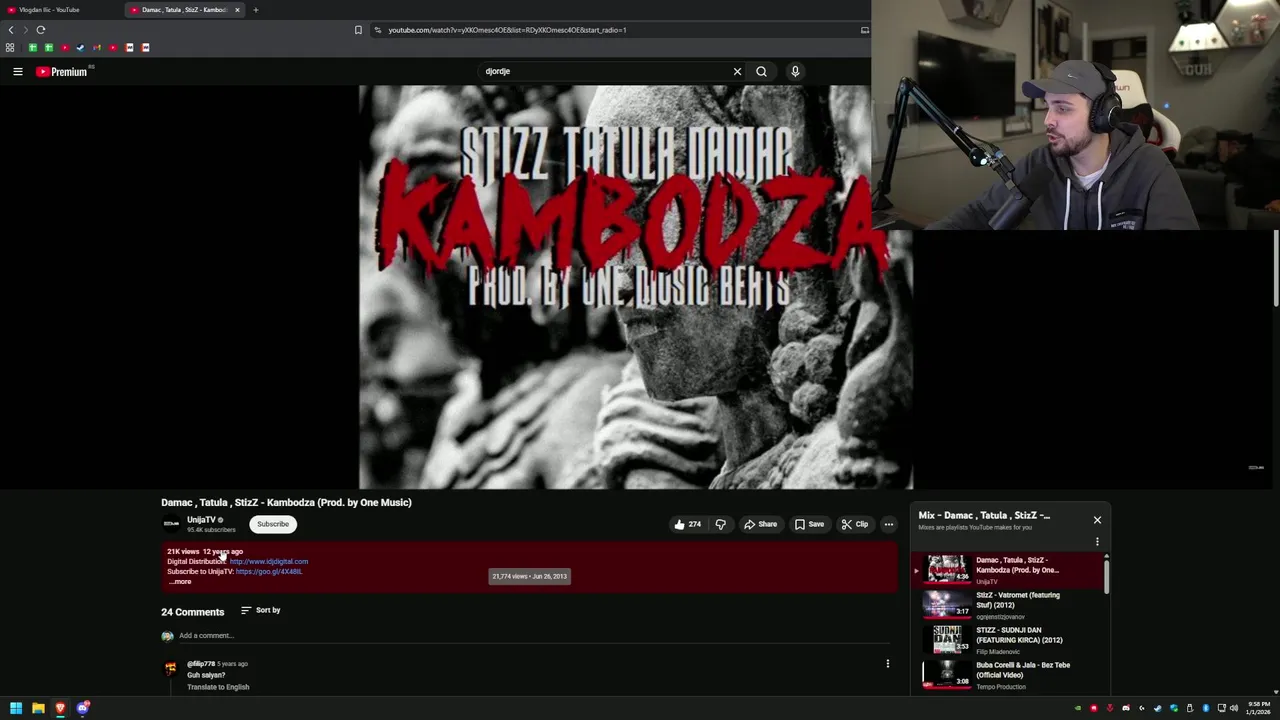Open File Explorer from the taskbar

pyautogui.click(x=38, y=708)
